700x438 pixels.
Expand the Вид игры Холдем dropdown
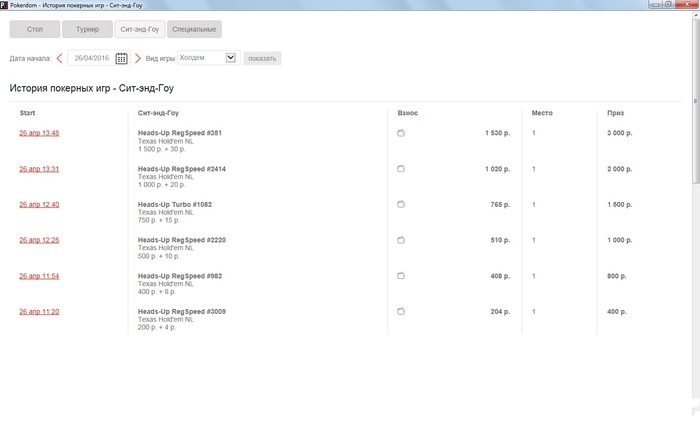[x=230, y=58]
